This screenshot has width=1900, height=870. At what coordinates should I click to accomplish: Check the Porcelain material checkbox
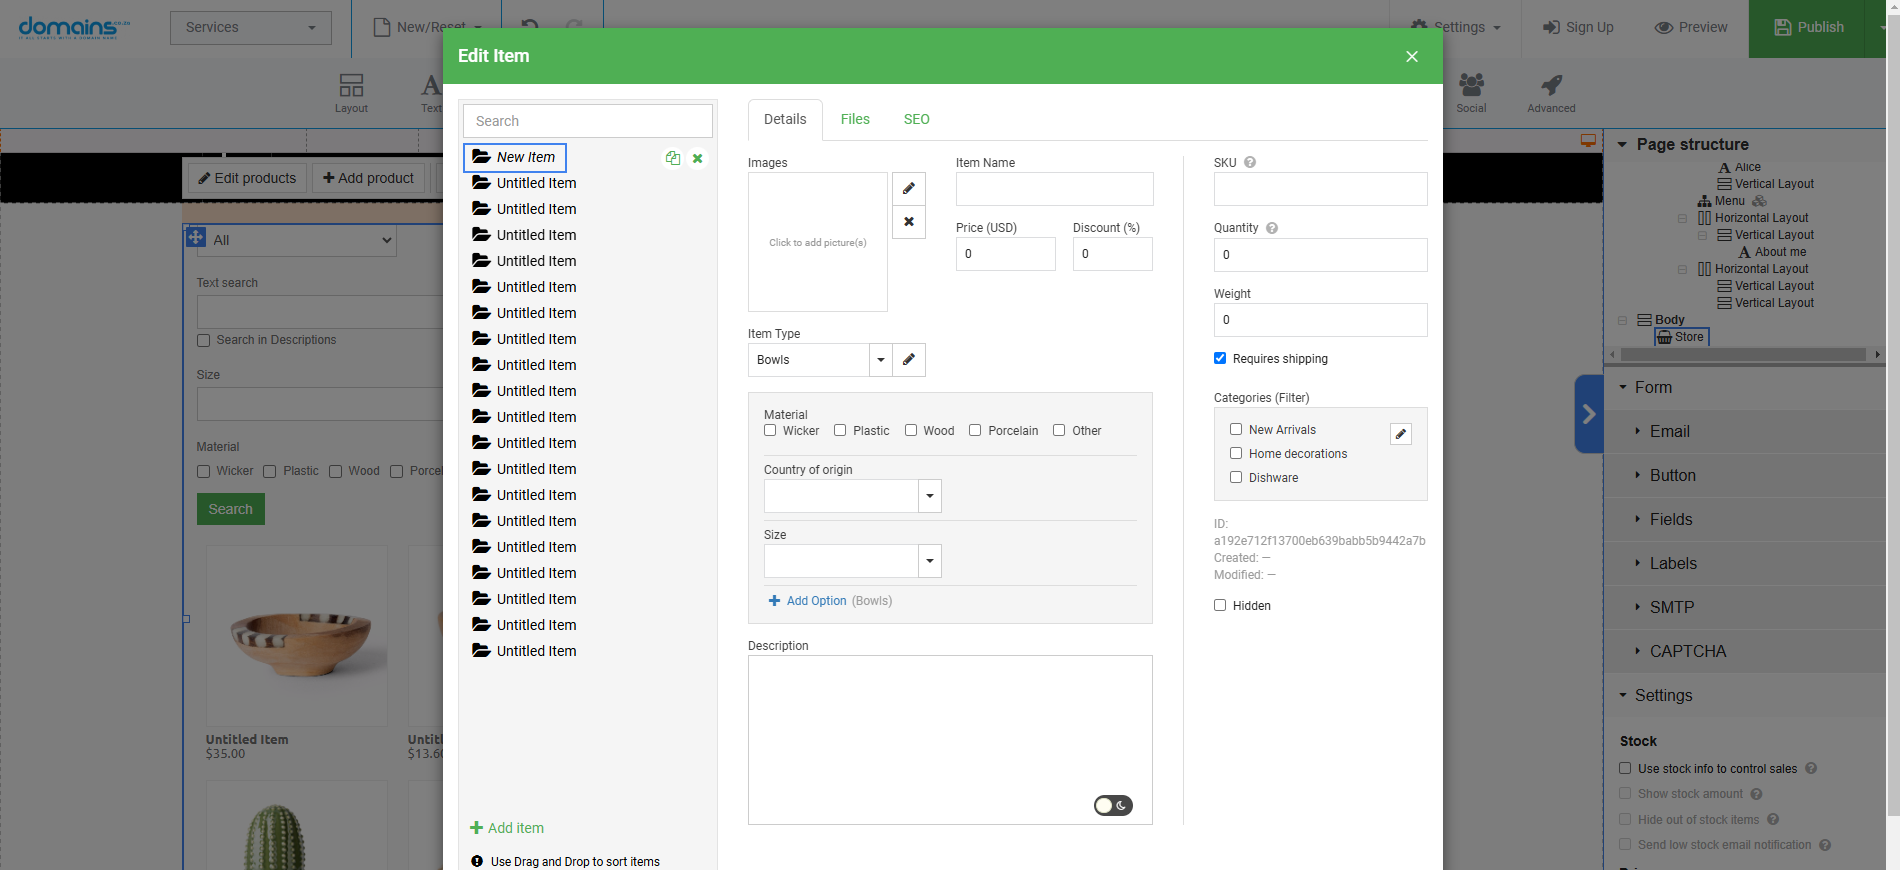(975, 431)
